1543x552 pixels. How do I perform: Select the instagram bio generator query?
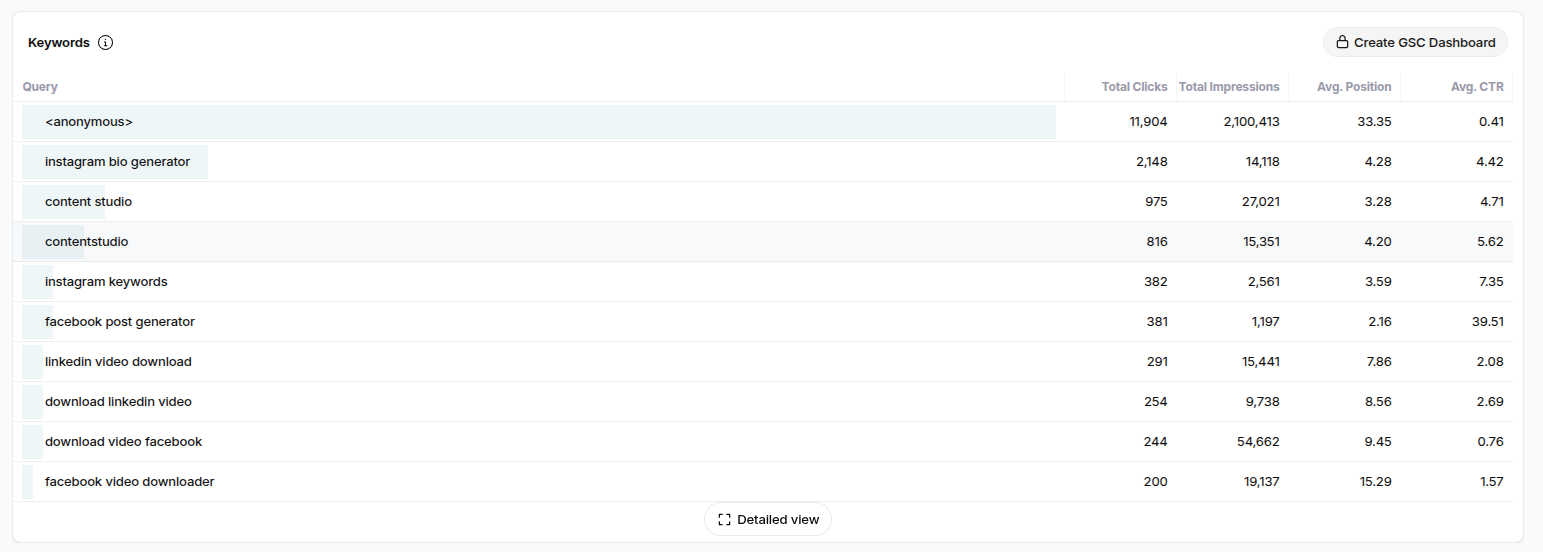click(117, 162)
